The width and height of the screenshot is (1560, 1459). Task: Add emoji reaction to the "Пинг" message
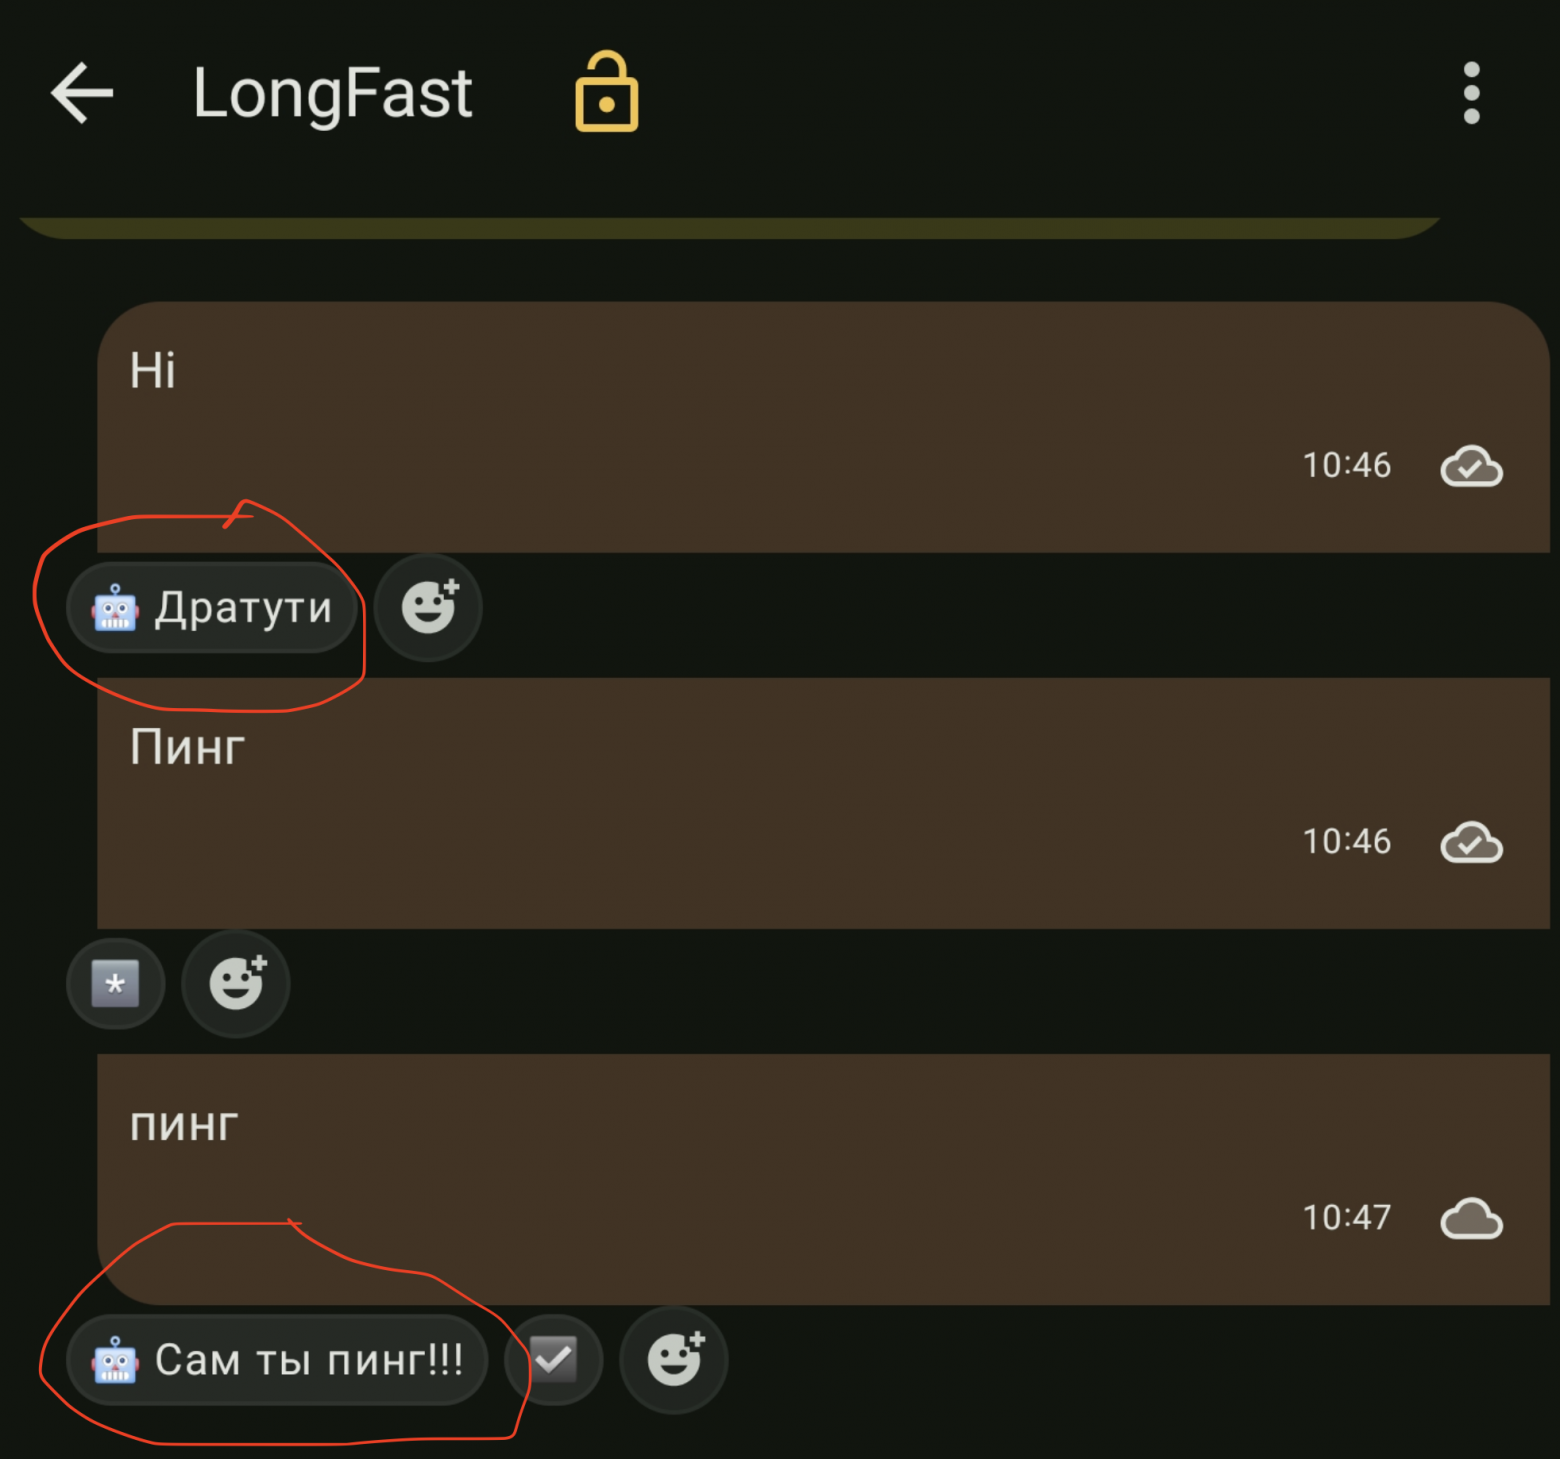pos(236,984)
